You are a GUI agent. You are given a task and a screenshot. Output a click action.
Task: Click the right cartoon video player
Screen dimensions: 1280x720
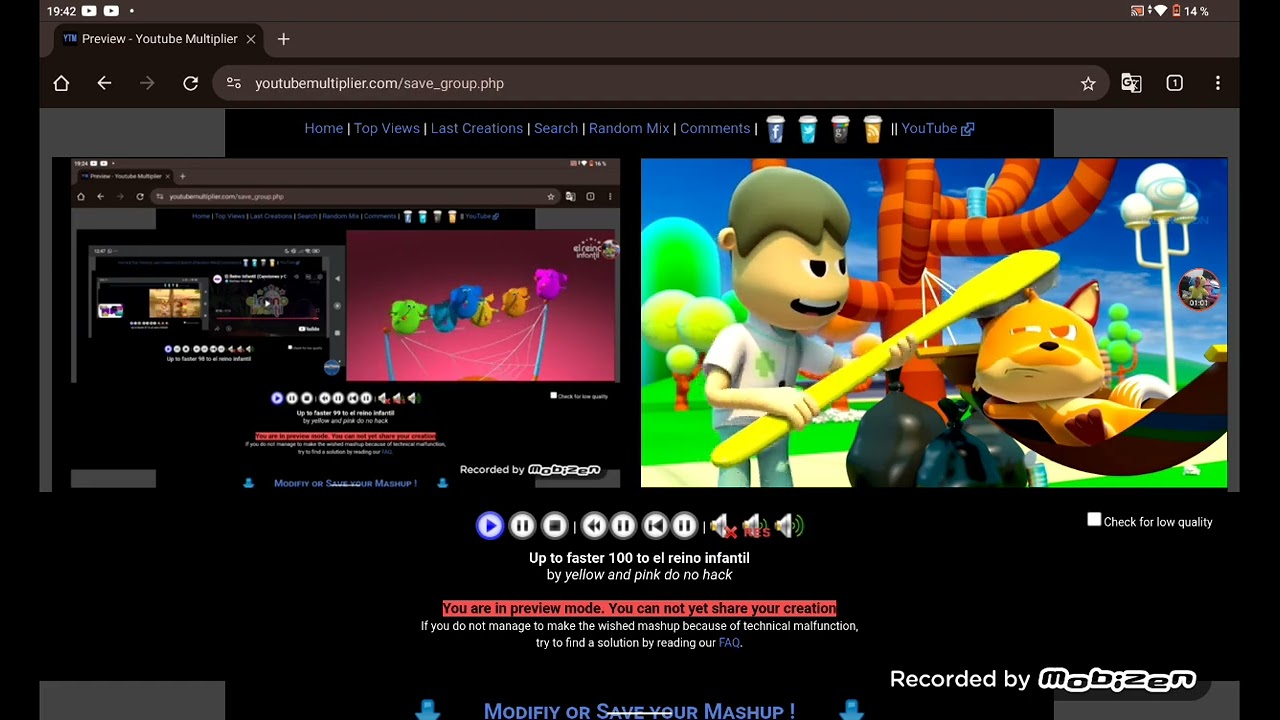pos(934,322)
